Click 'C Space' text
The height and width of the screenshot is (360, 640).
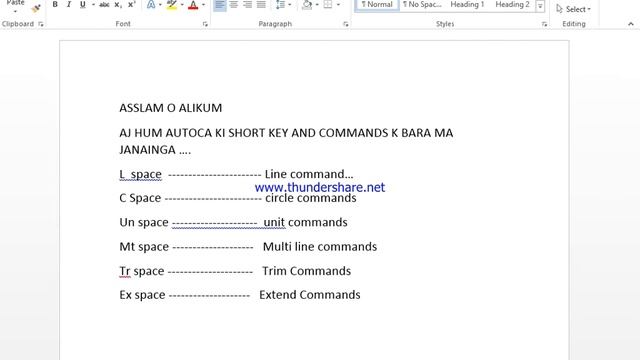tap(140, 198)
